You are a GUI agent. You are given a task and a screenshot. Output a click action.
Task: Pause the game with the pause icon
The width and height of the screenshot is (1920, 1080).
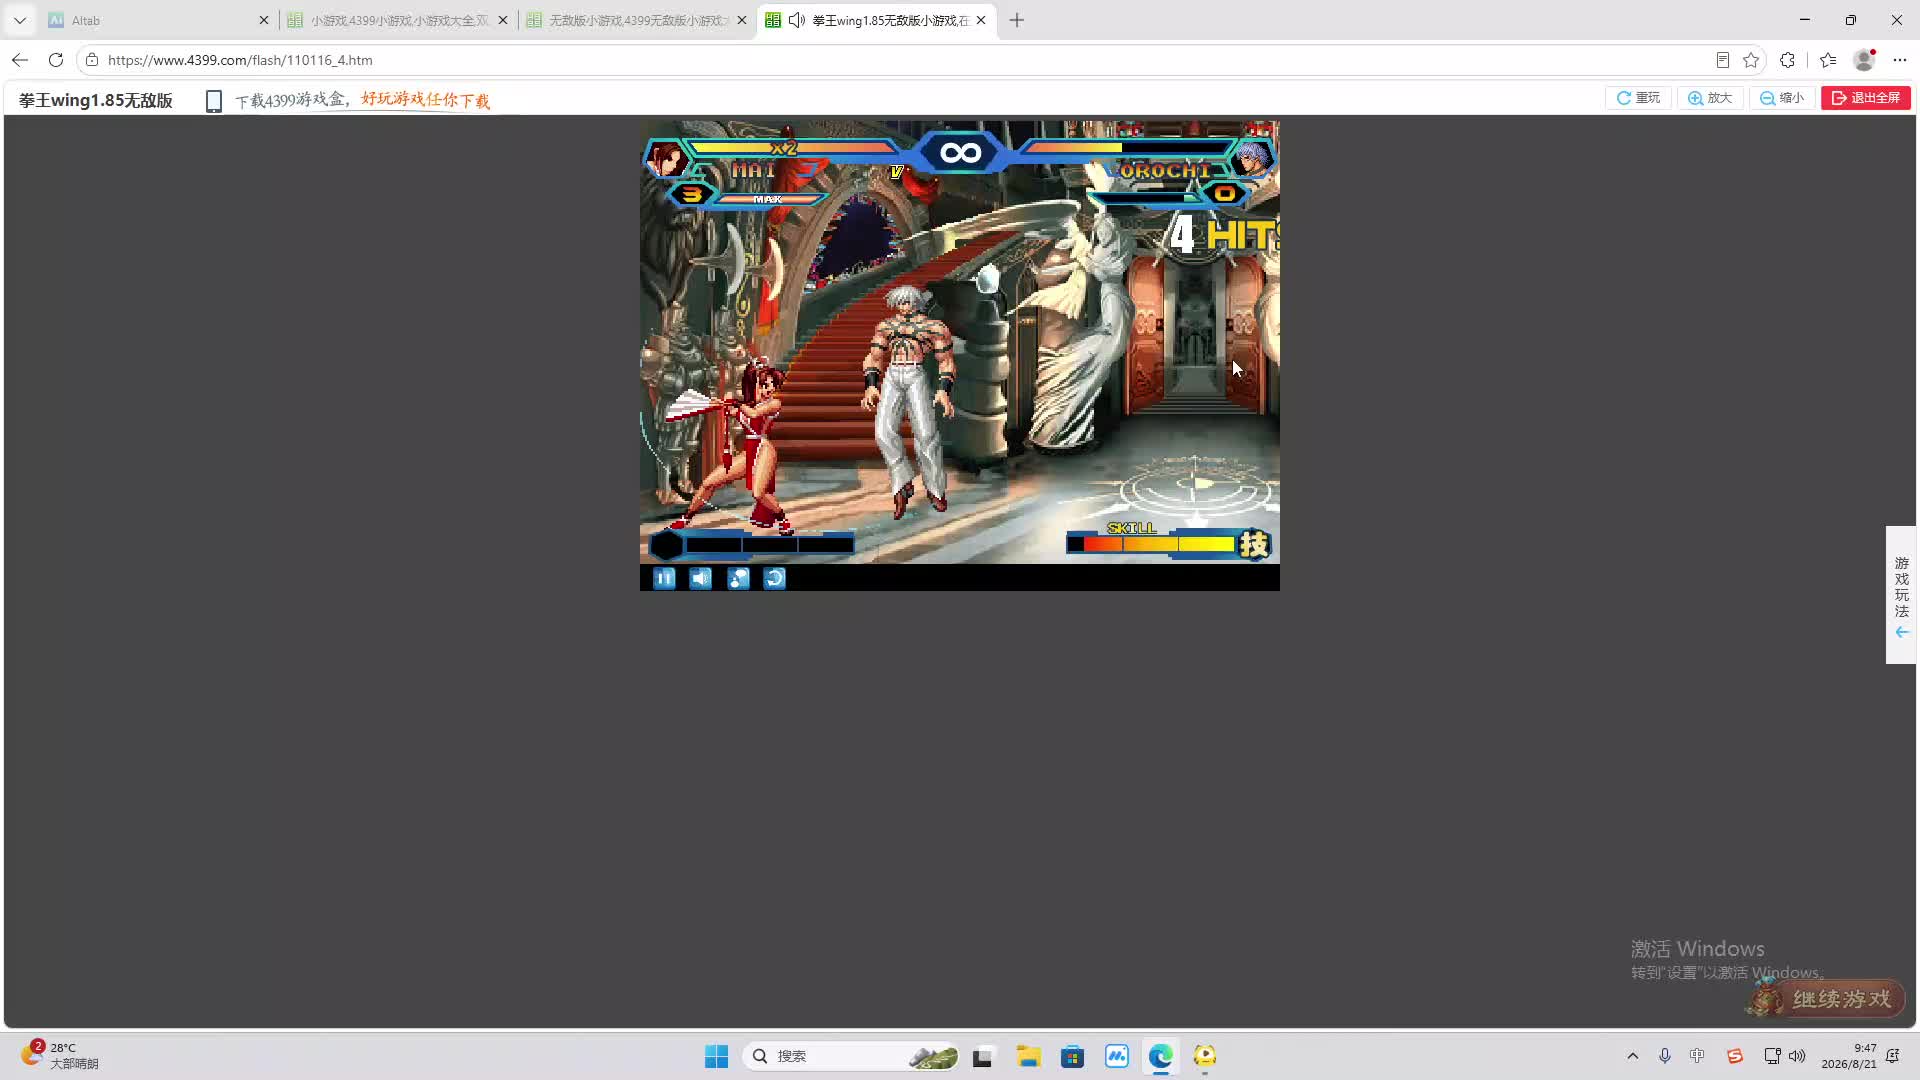664,578
